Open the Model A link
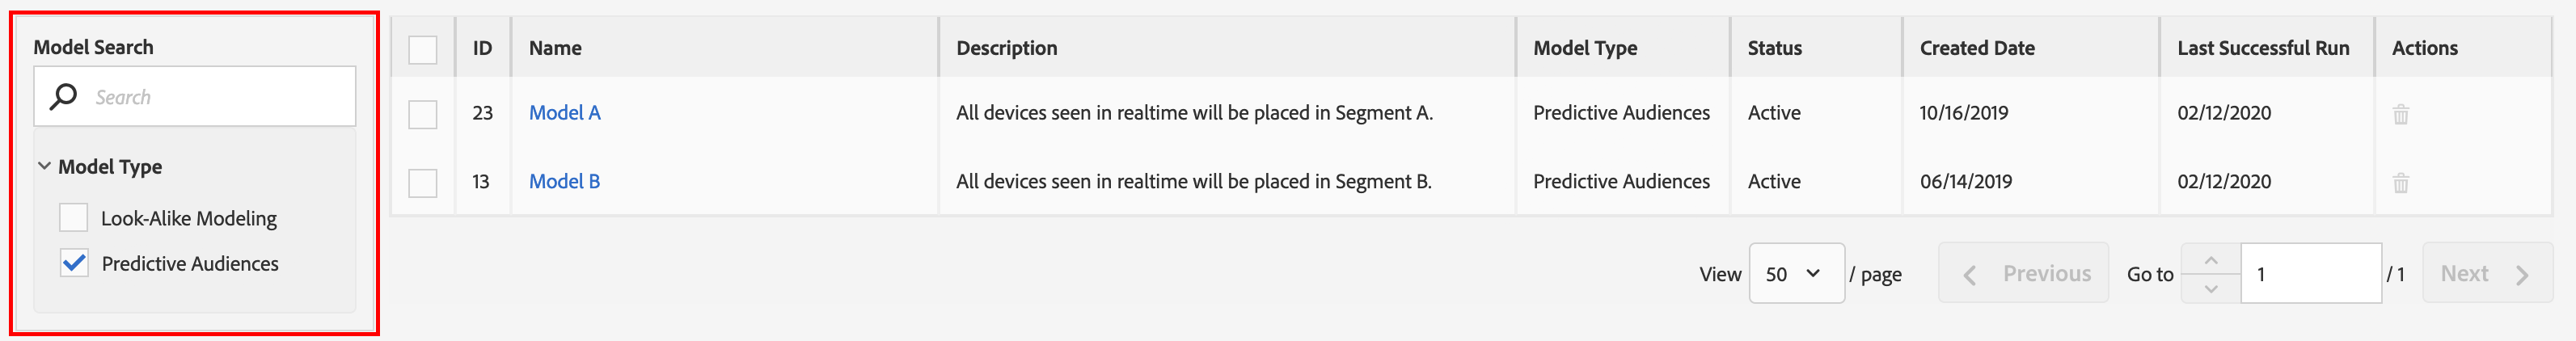This screenshot has width=2576, height=341. coord(565,113)
